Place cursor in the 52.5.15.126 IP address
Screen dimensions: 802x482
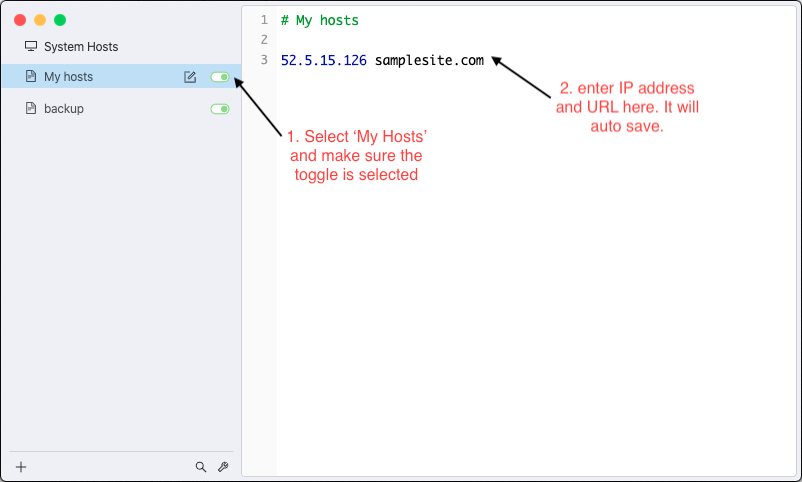[x=323, y=60]
